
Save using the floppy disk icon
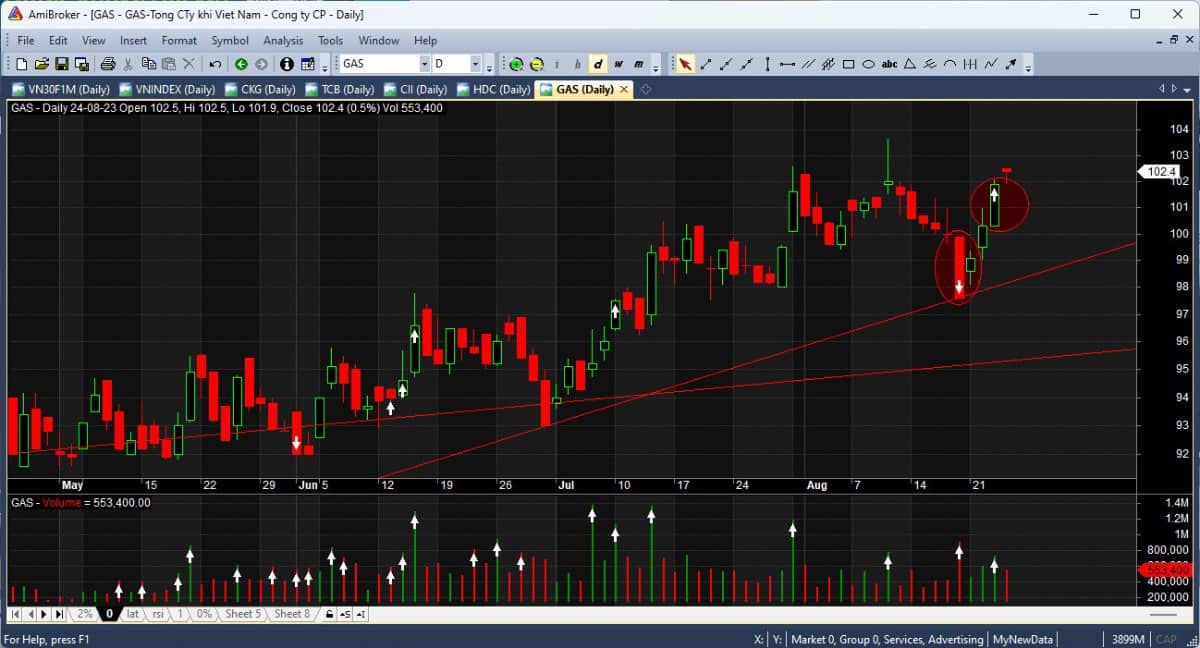[x=62, y=64]
